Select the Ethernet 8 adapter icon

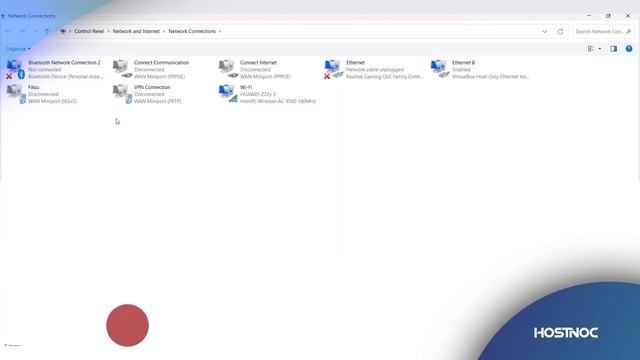click(x=440, y=69)
